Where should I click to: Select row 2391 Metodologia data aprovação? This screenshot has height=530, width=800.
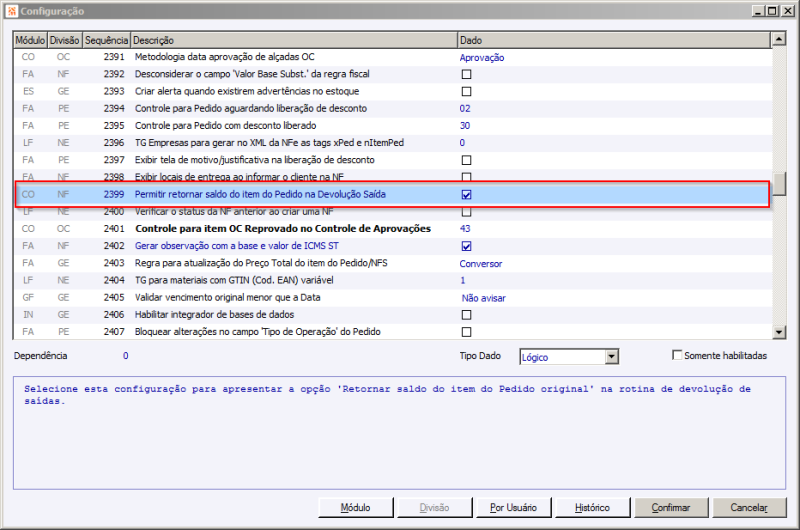(x=393, y=57)
